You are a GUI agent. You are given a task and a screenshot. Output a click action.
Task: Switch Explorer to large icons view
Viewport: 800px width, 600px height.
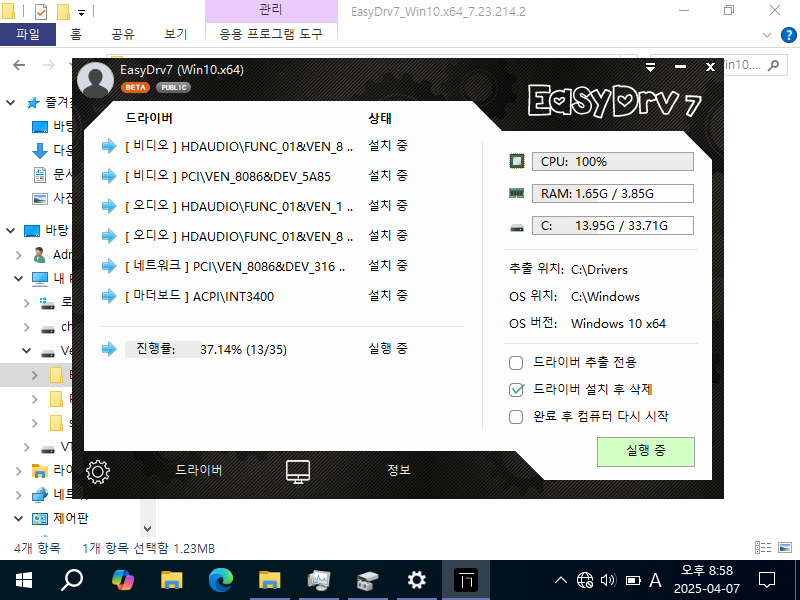coord(785,548)
